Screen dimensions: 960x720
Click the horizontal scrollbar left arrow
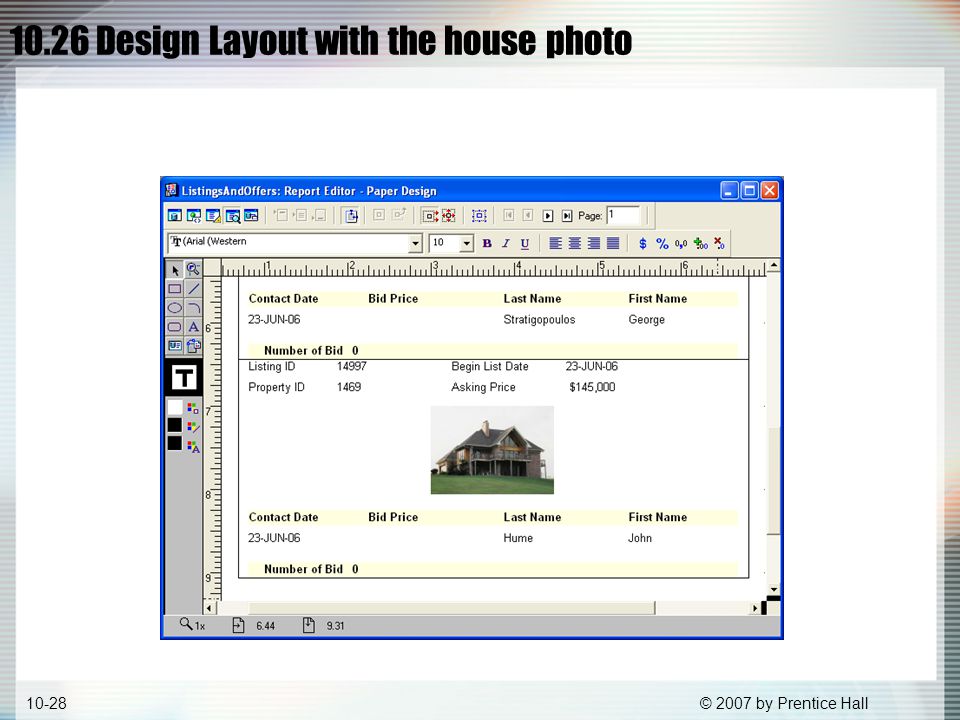click(x=209, y=608)
